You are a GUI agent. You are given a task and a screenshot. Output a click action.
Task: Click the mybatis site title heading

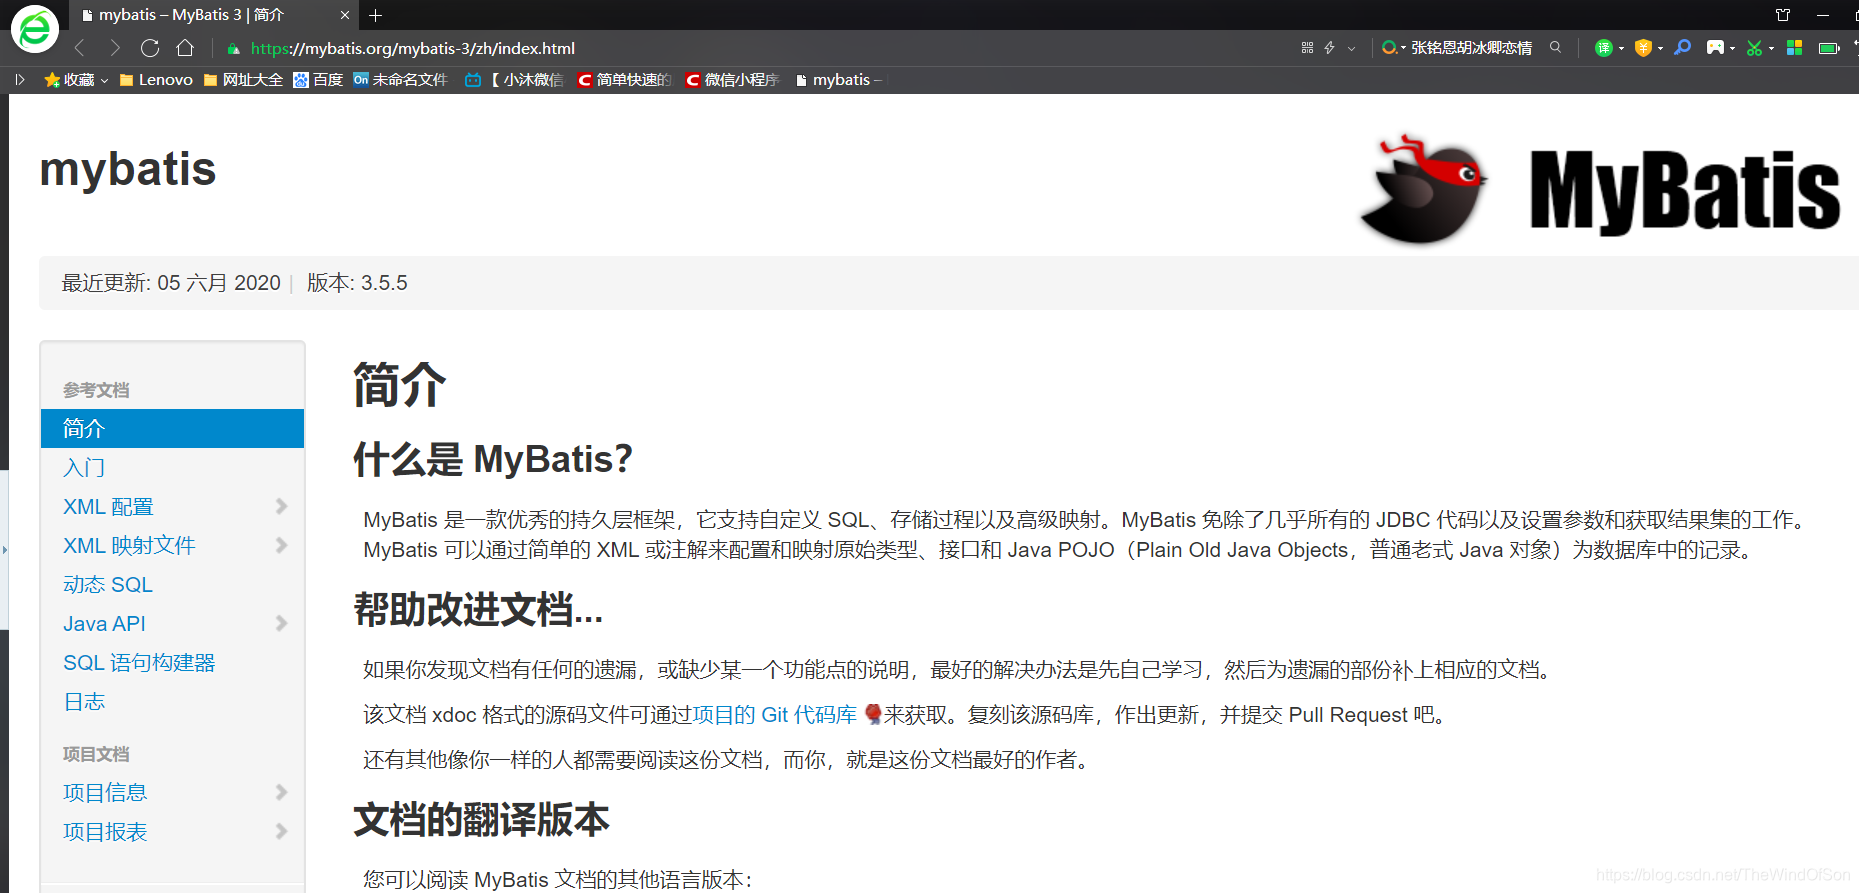128,169
